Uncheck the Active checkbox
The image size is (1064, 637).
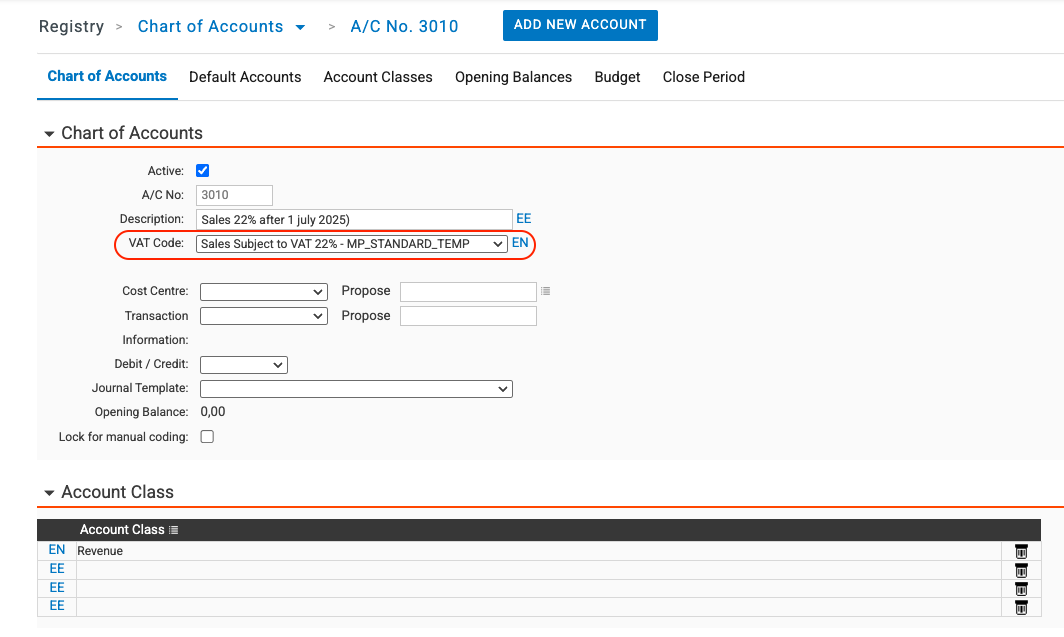click(203, 171)
